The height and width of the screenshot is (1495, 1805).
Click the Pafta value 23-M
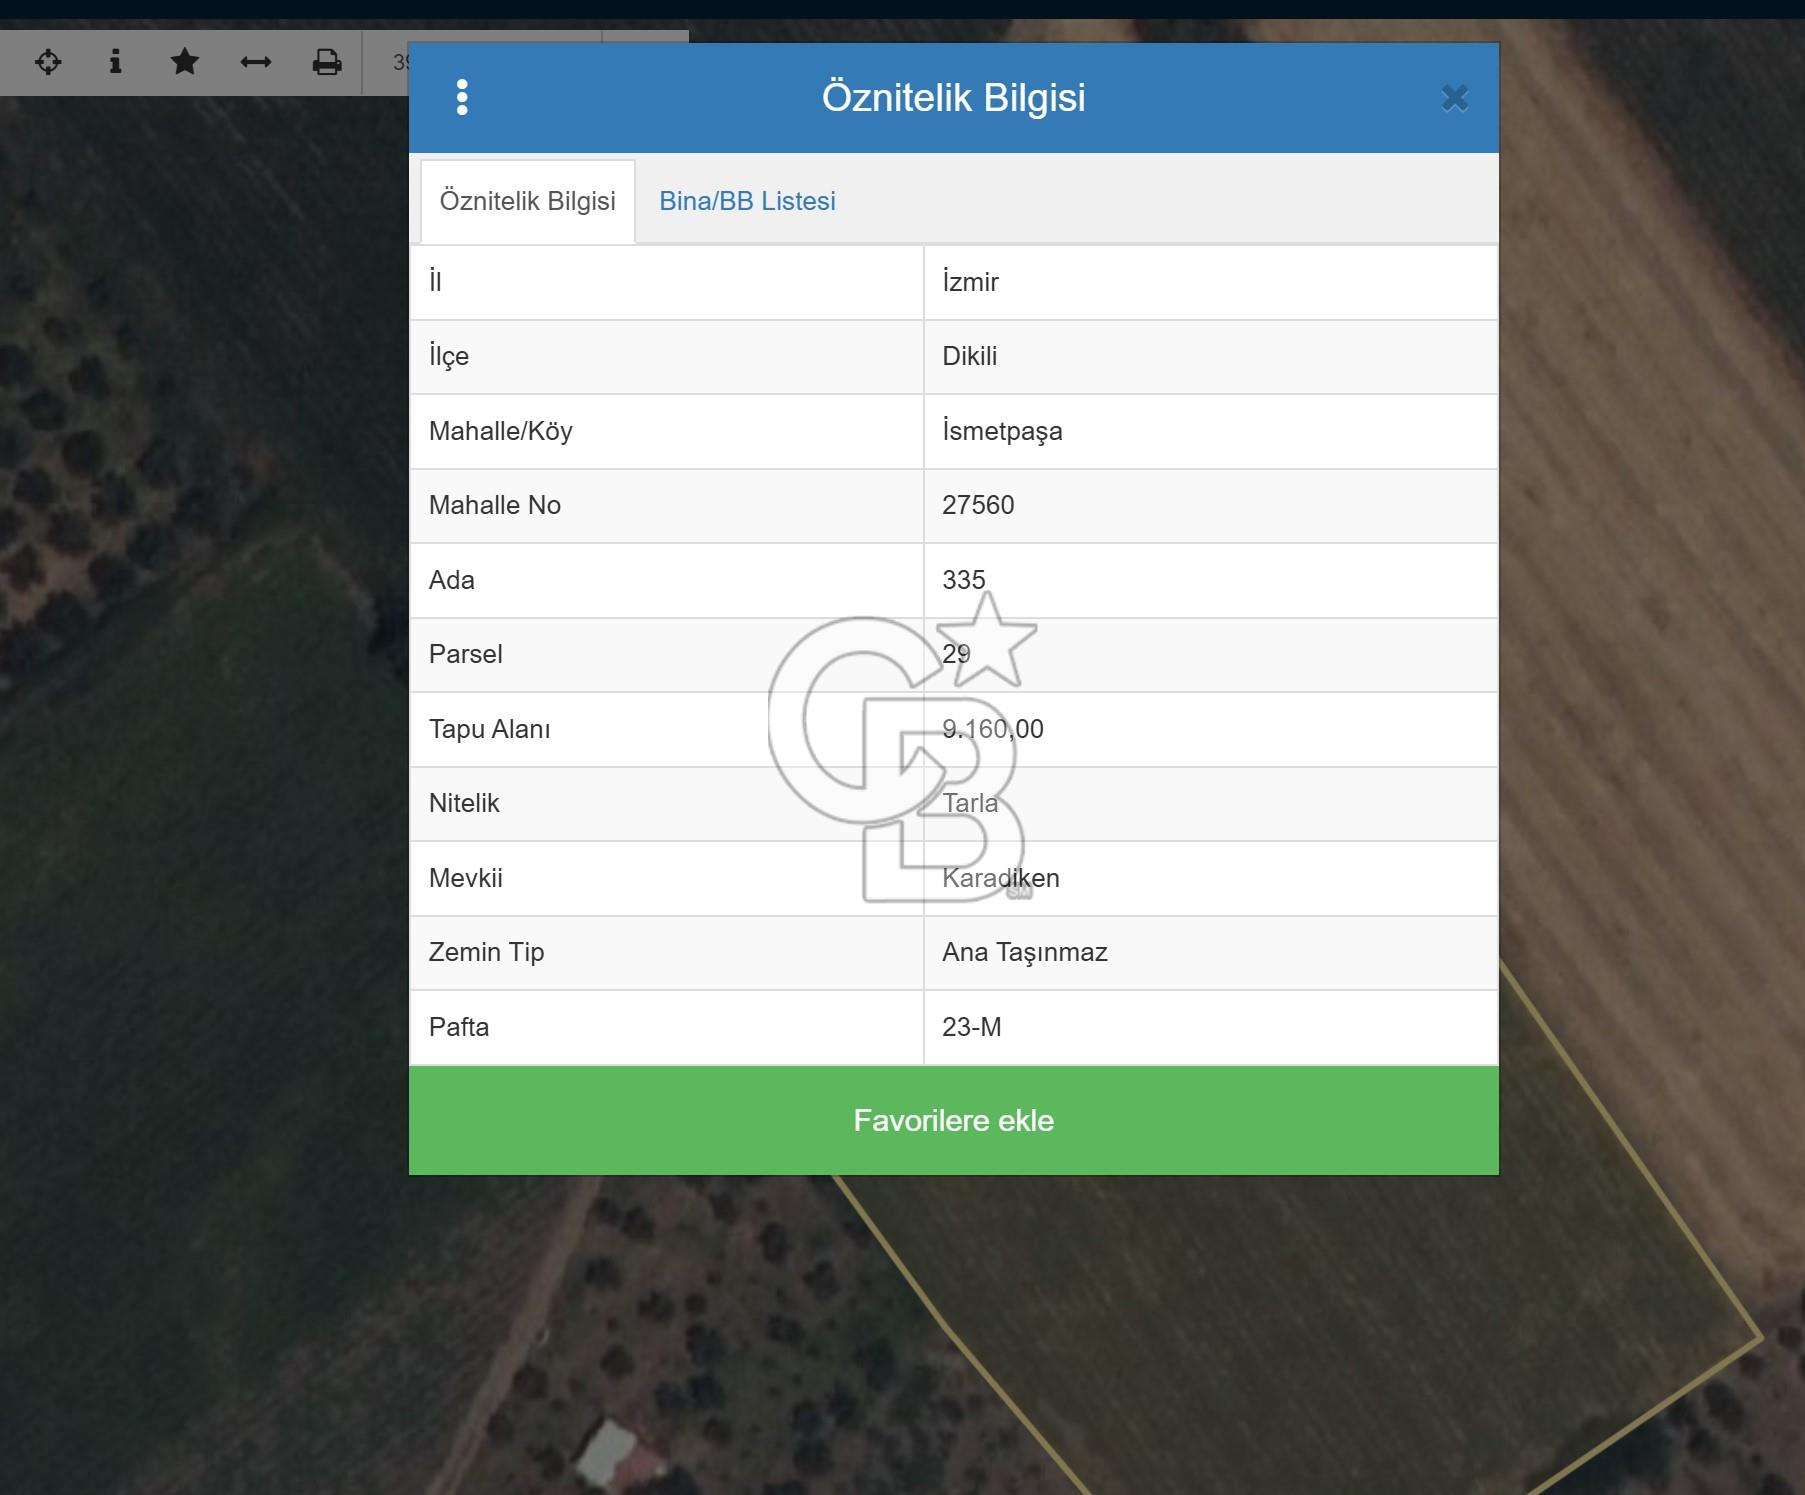tap(971, 1027)
